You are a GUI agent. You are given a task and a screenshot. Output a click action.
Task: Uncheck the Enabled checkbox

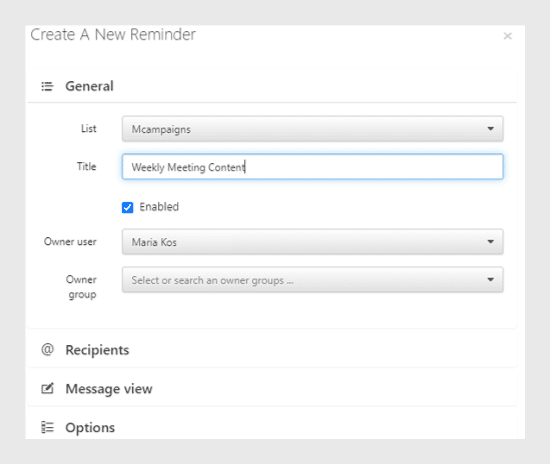[x=127, y=207]
